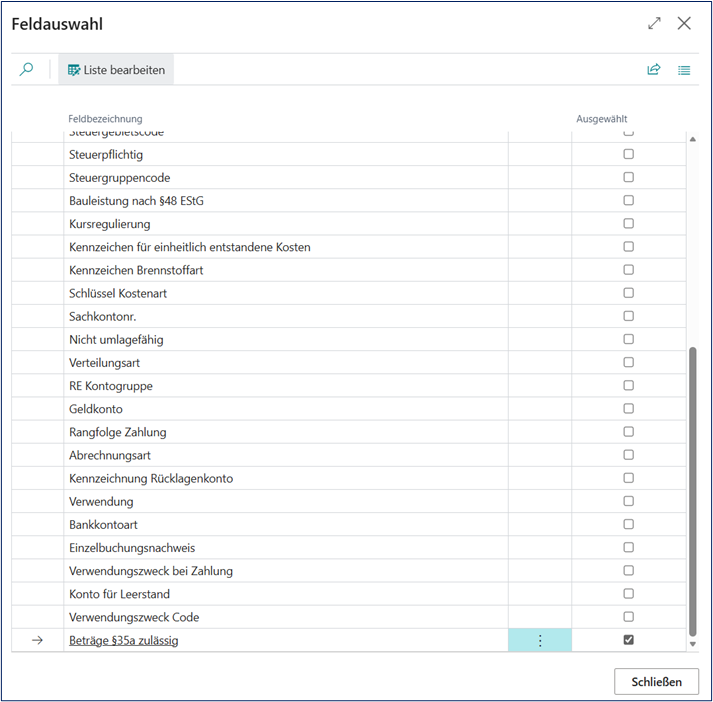This screenshot has height=702, width=713.
Task: Click the vertical scrollbar thumb
Action: 692,490
